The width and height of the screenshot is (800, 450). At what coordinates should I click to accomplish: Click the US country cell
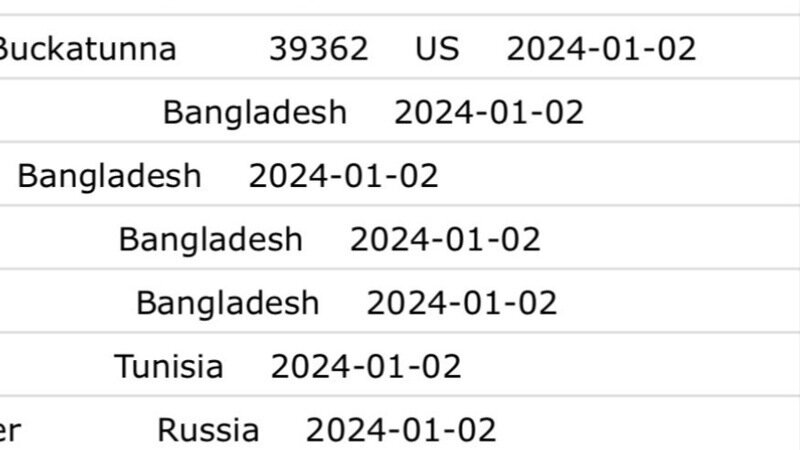437,48
